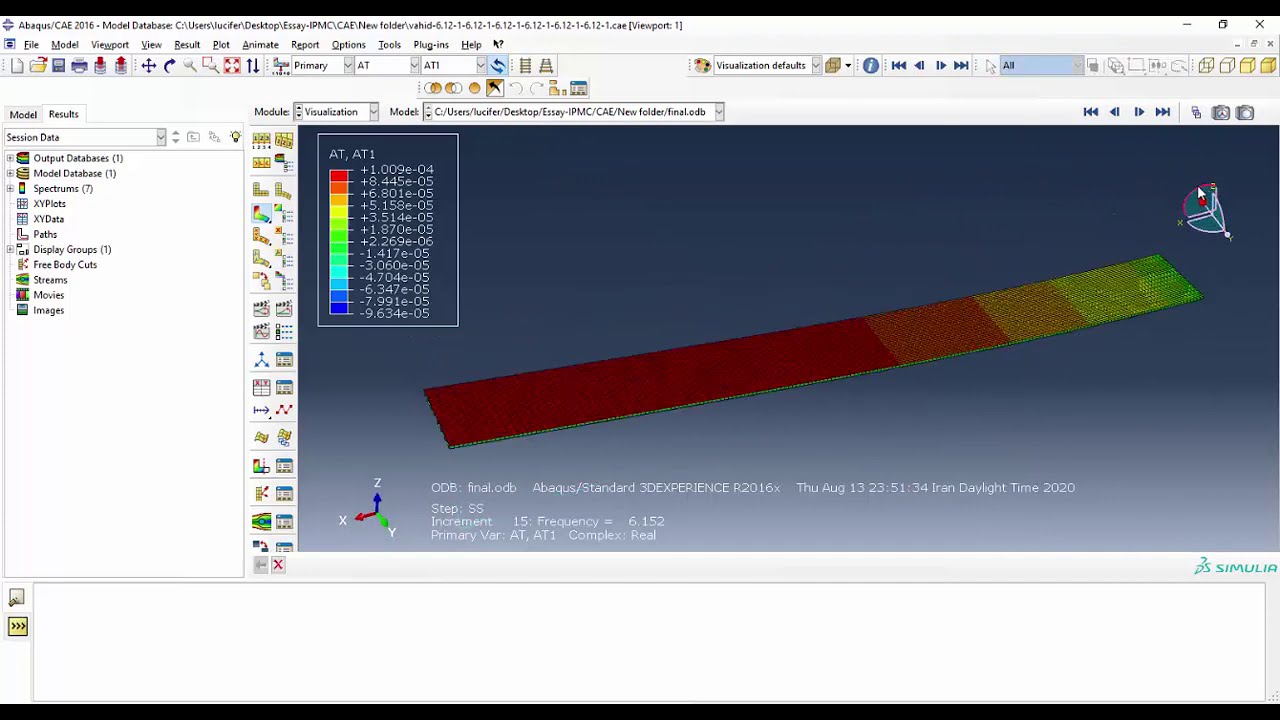Expand the Spectrums (7) node

coord(10,188)
